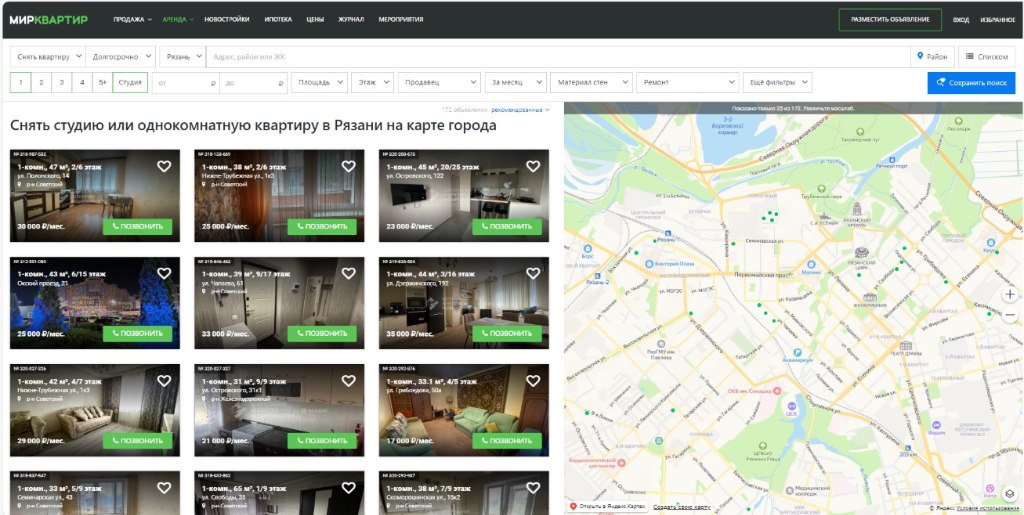This screenshot has width=1024, height=515.
Task: Favorite the Скоморошинская ул. listing heart
Action: click(x=533, y=488)
